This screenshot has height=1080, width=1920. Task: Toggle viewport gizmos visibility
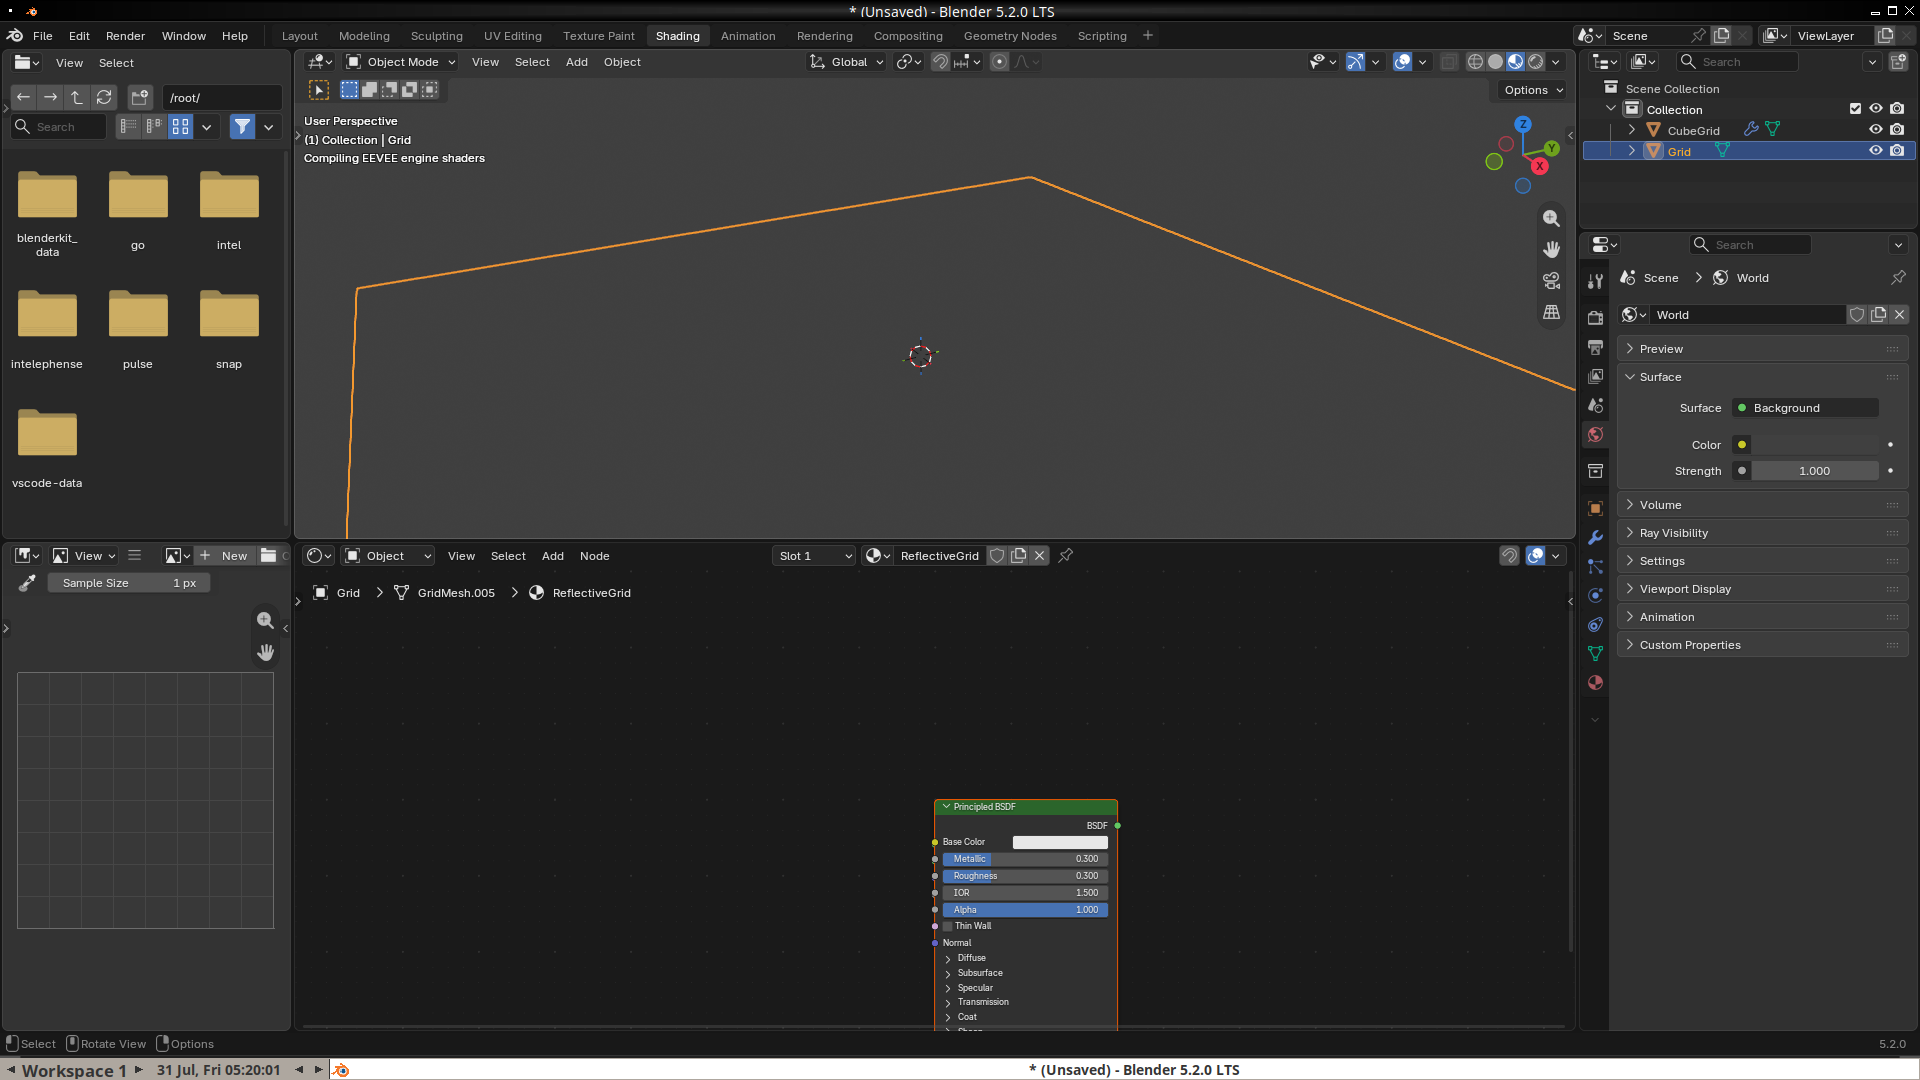tap(1355, 62)
